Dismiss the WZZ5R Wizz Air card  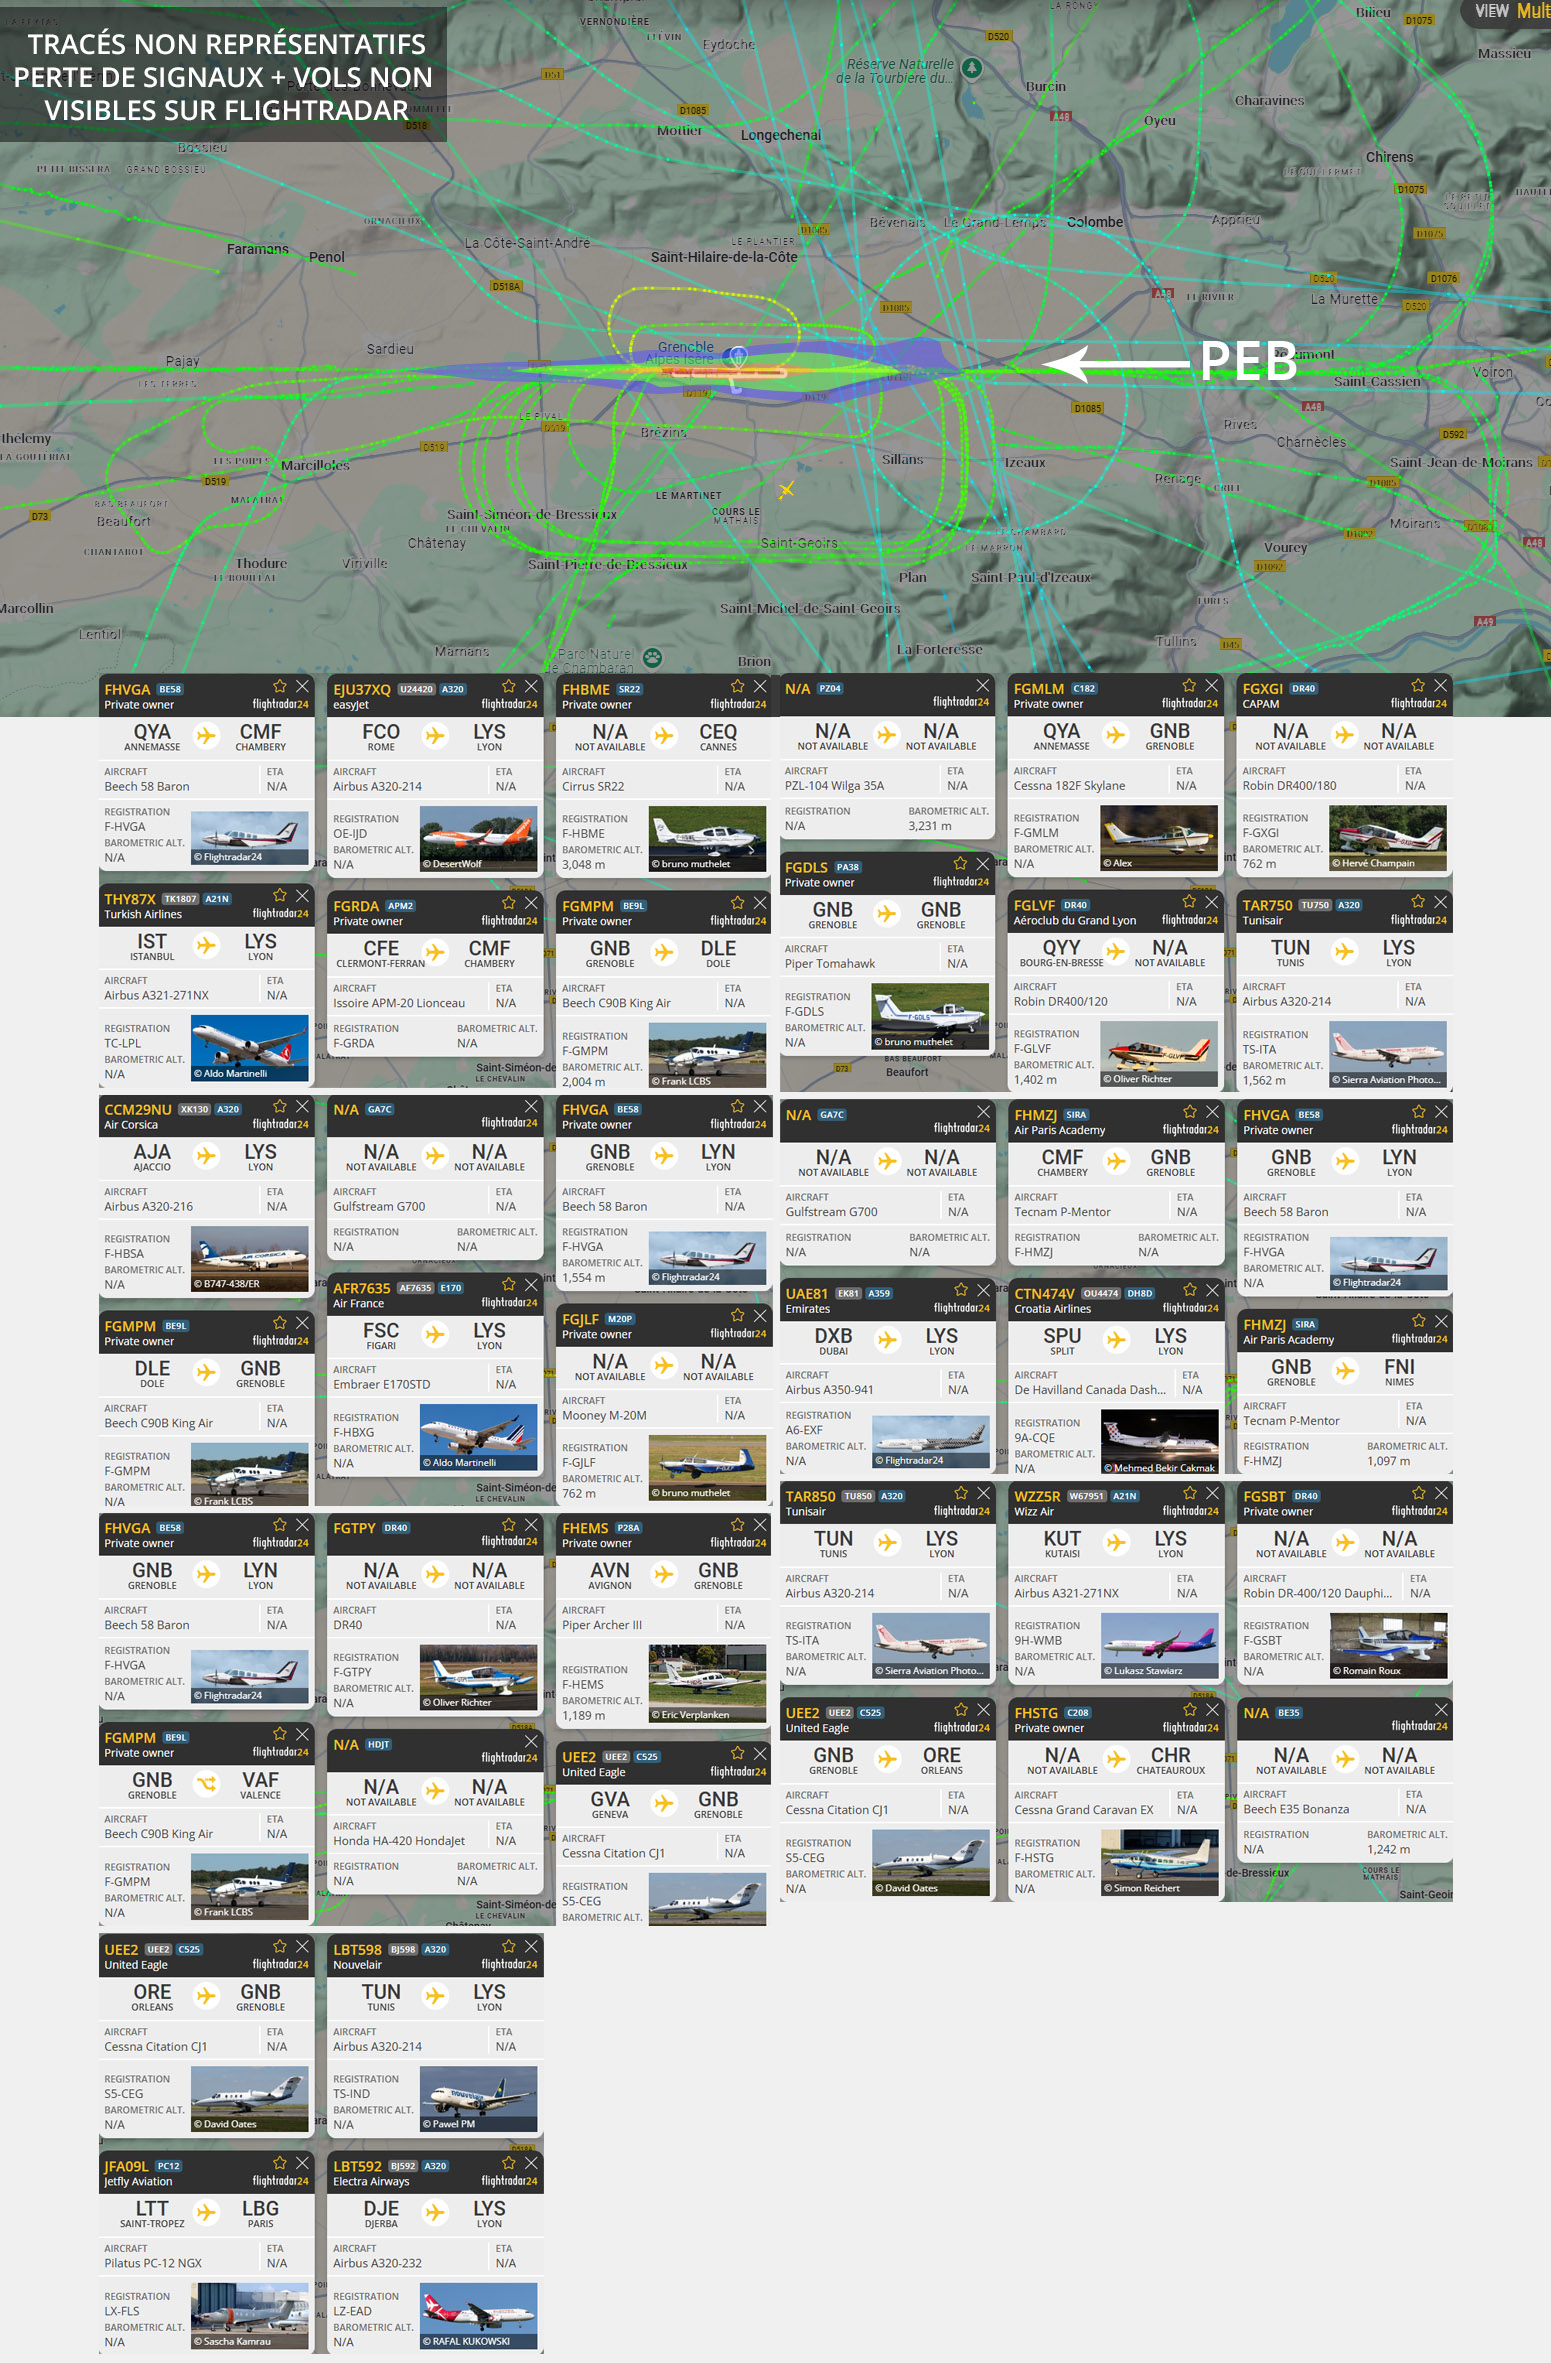(x=1212, y=1493)
